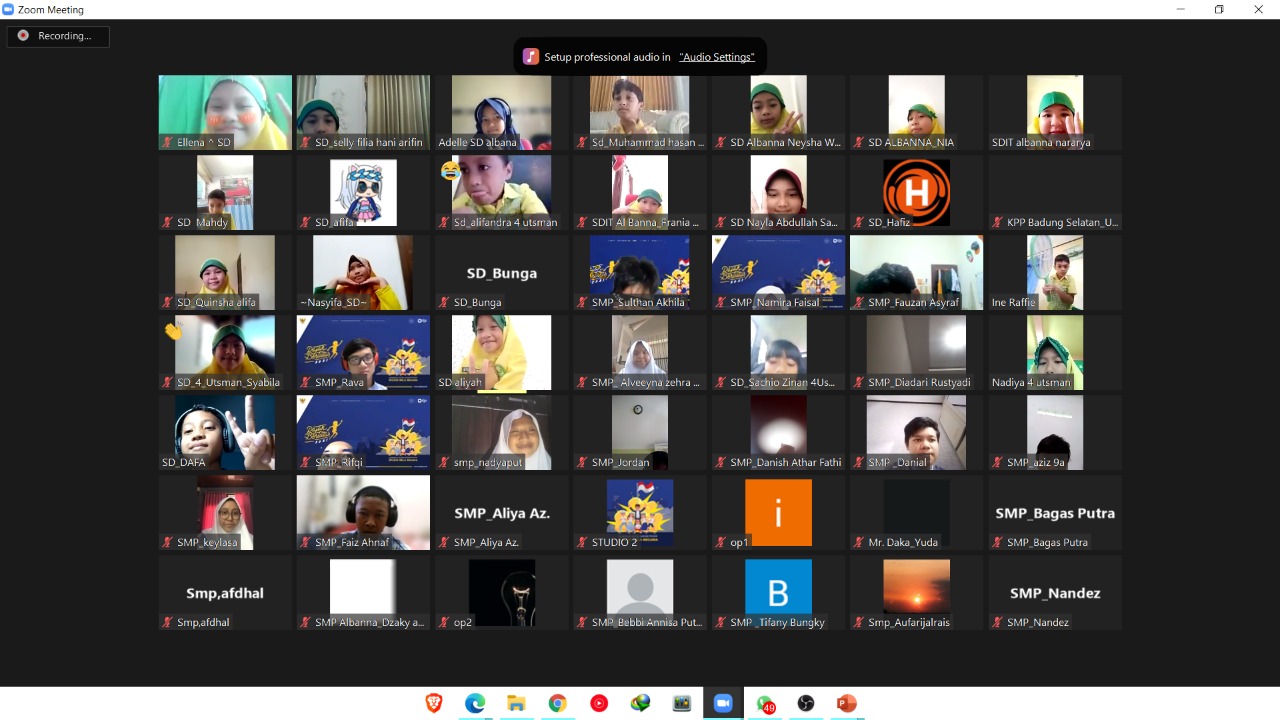The width and height of the screenshot is (1280, 720).
Task: Select the SMP_Bagas Putra participant tile
Action: 1055,512
